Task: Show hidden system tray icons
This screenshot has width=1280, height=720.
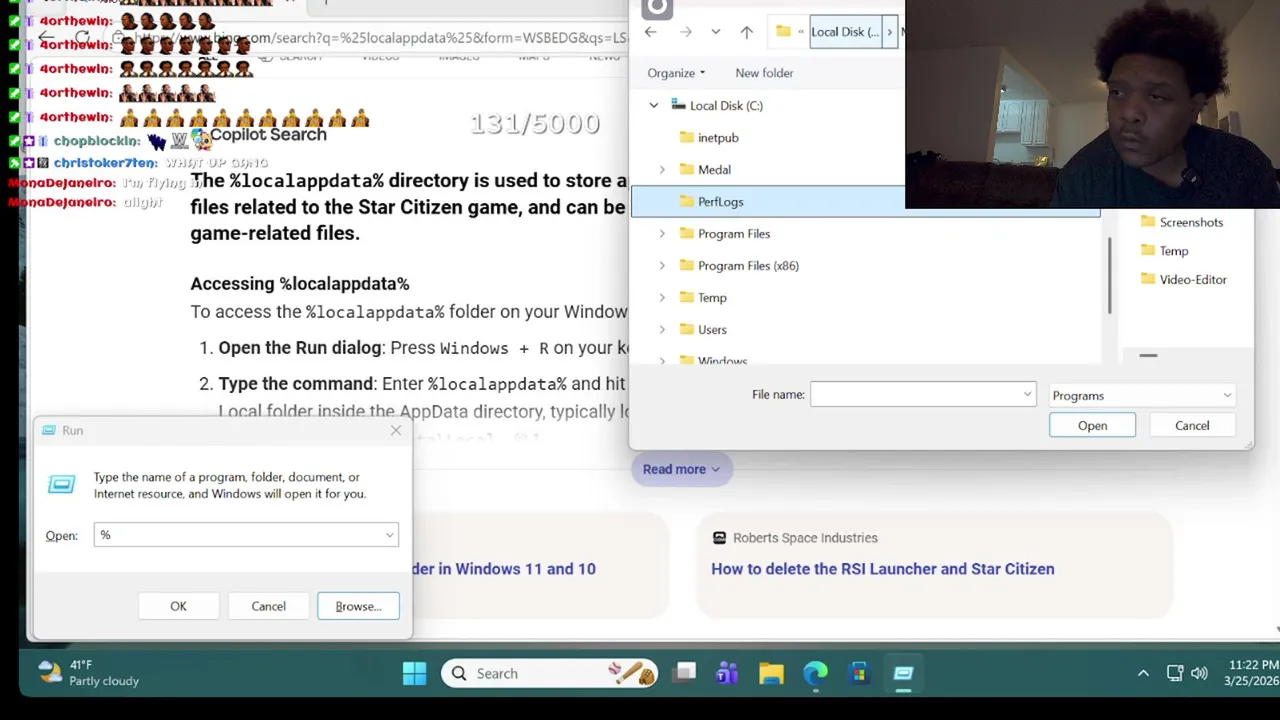Action: [1143, 673]
